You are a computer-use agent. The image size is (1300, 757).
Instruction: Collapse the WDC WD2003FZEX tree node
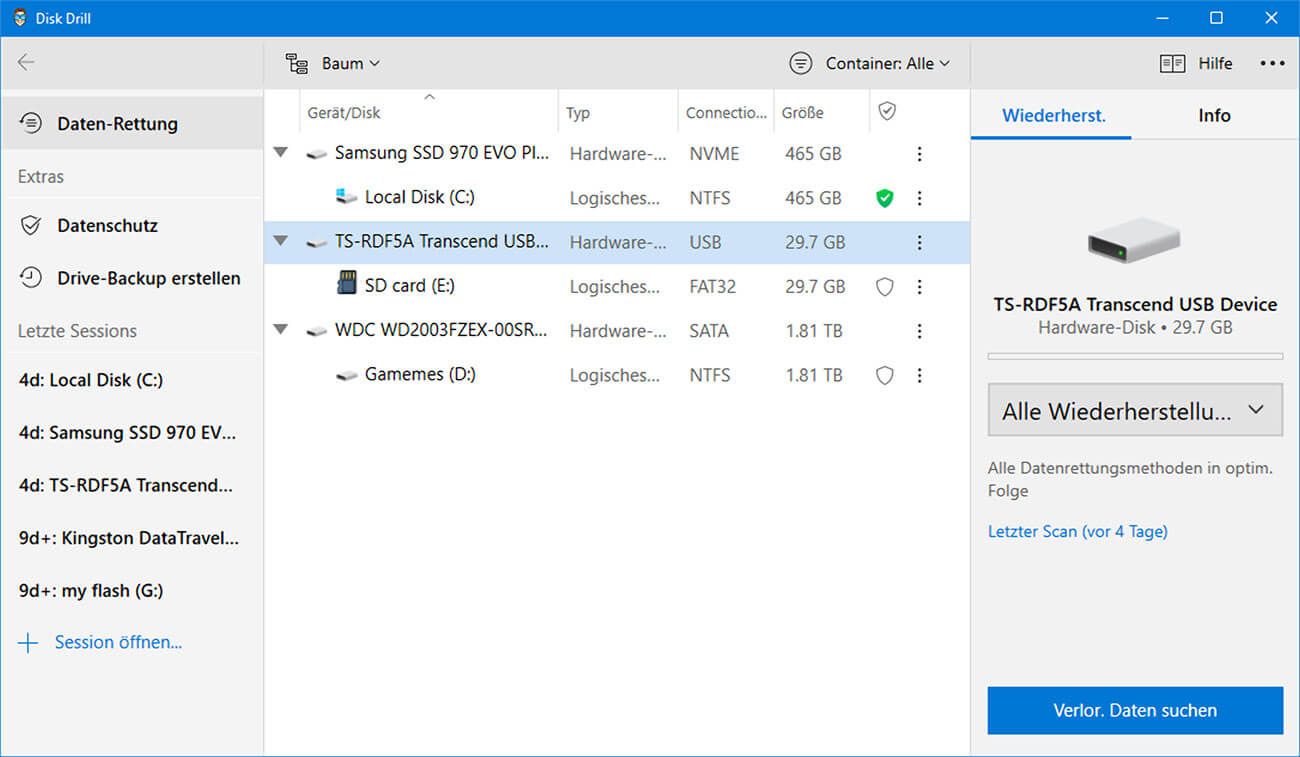coord(281,329)
